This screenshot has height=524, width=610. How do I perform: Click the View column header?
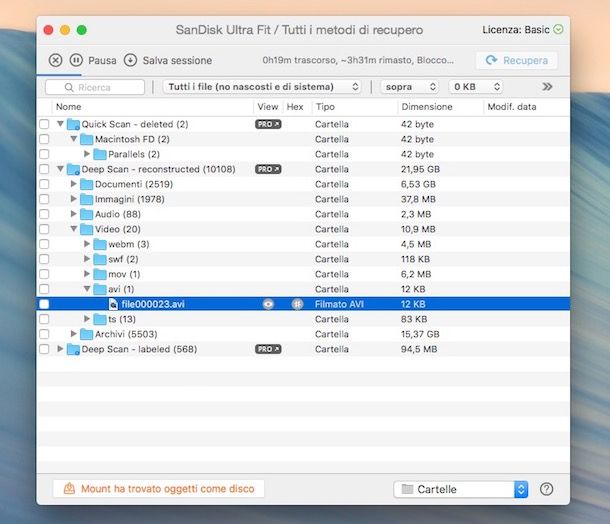(268, 107)
